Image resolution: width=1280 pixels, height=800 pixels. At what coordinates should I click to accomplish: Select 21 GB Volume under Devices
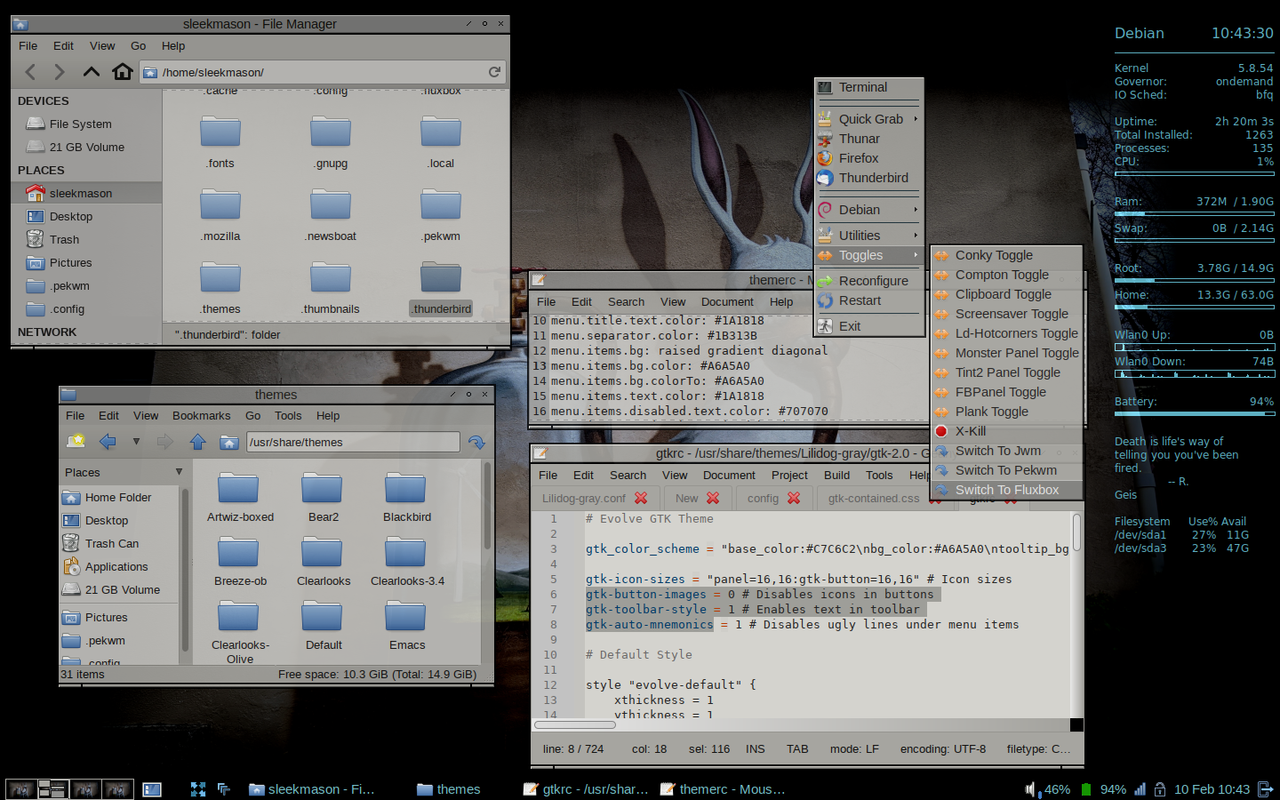[x=87, y=147]
